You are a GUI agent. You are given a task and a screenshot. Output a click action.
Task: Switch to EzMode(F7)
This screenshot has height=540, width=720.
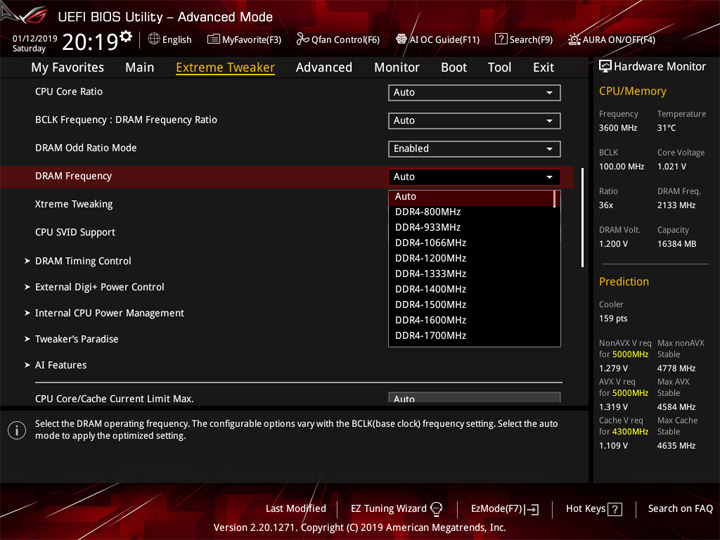(505, 509)
